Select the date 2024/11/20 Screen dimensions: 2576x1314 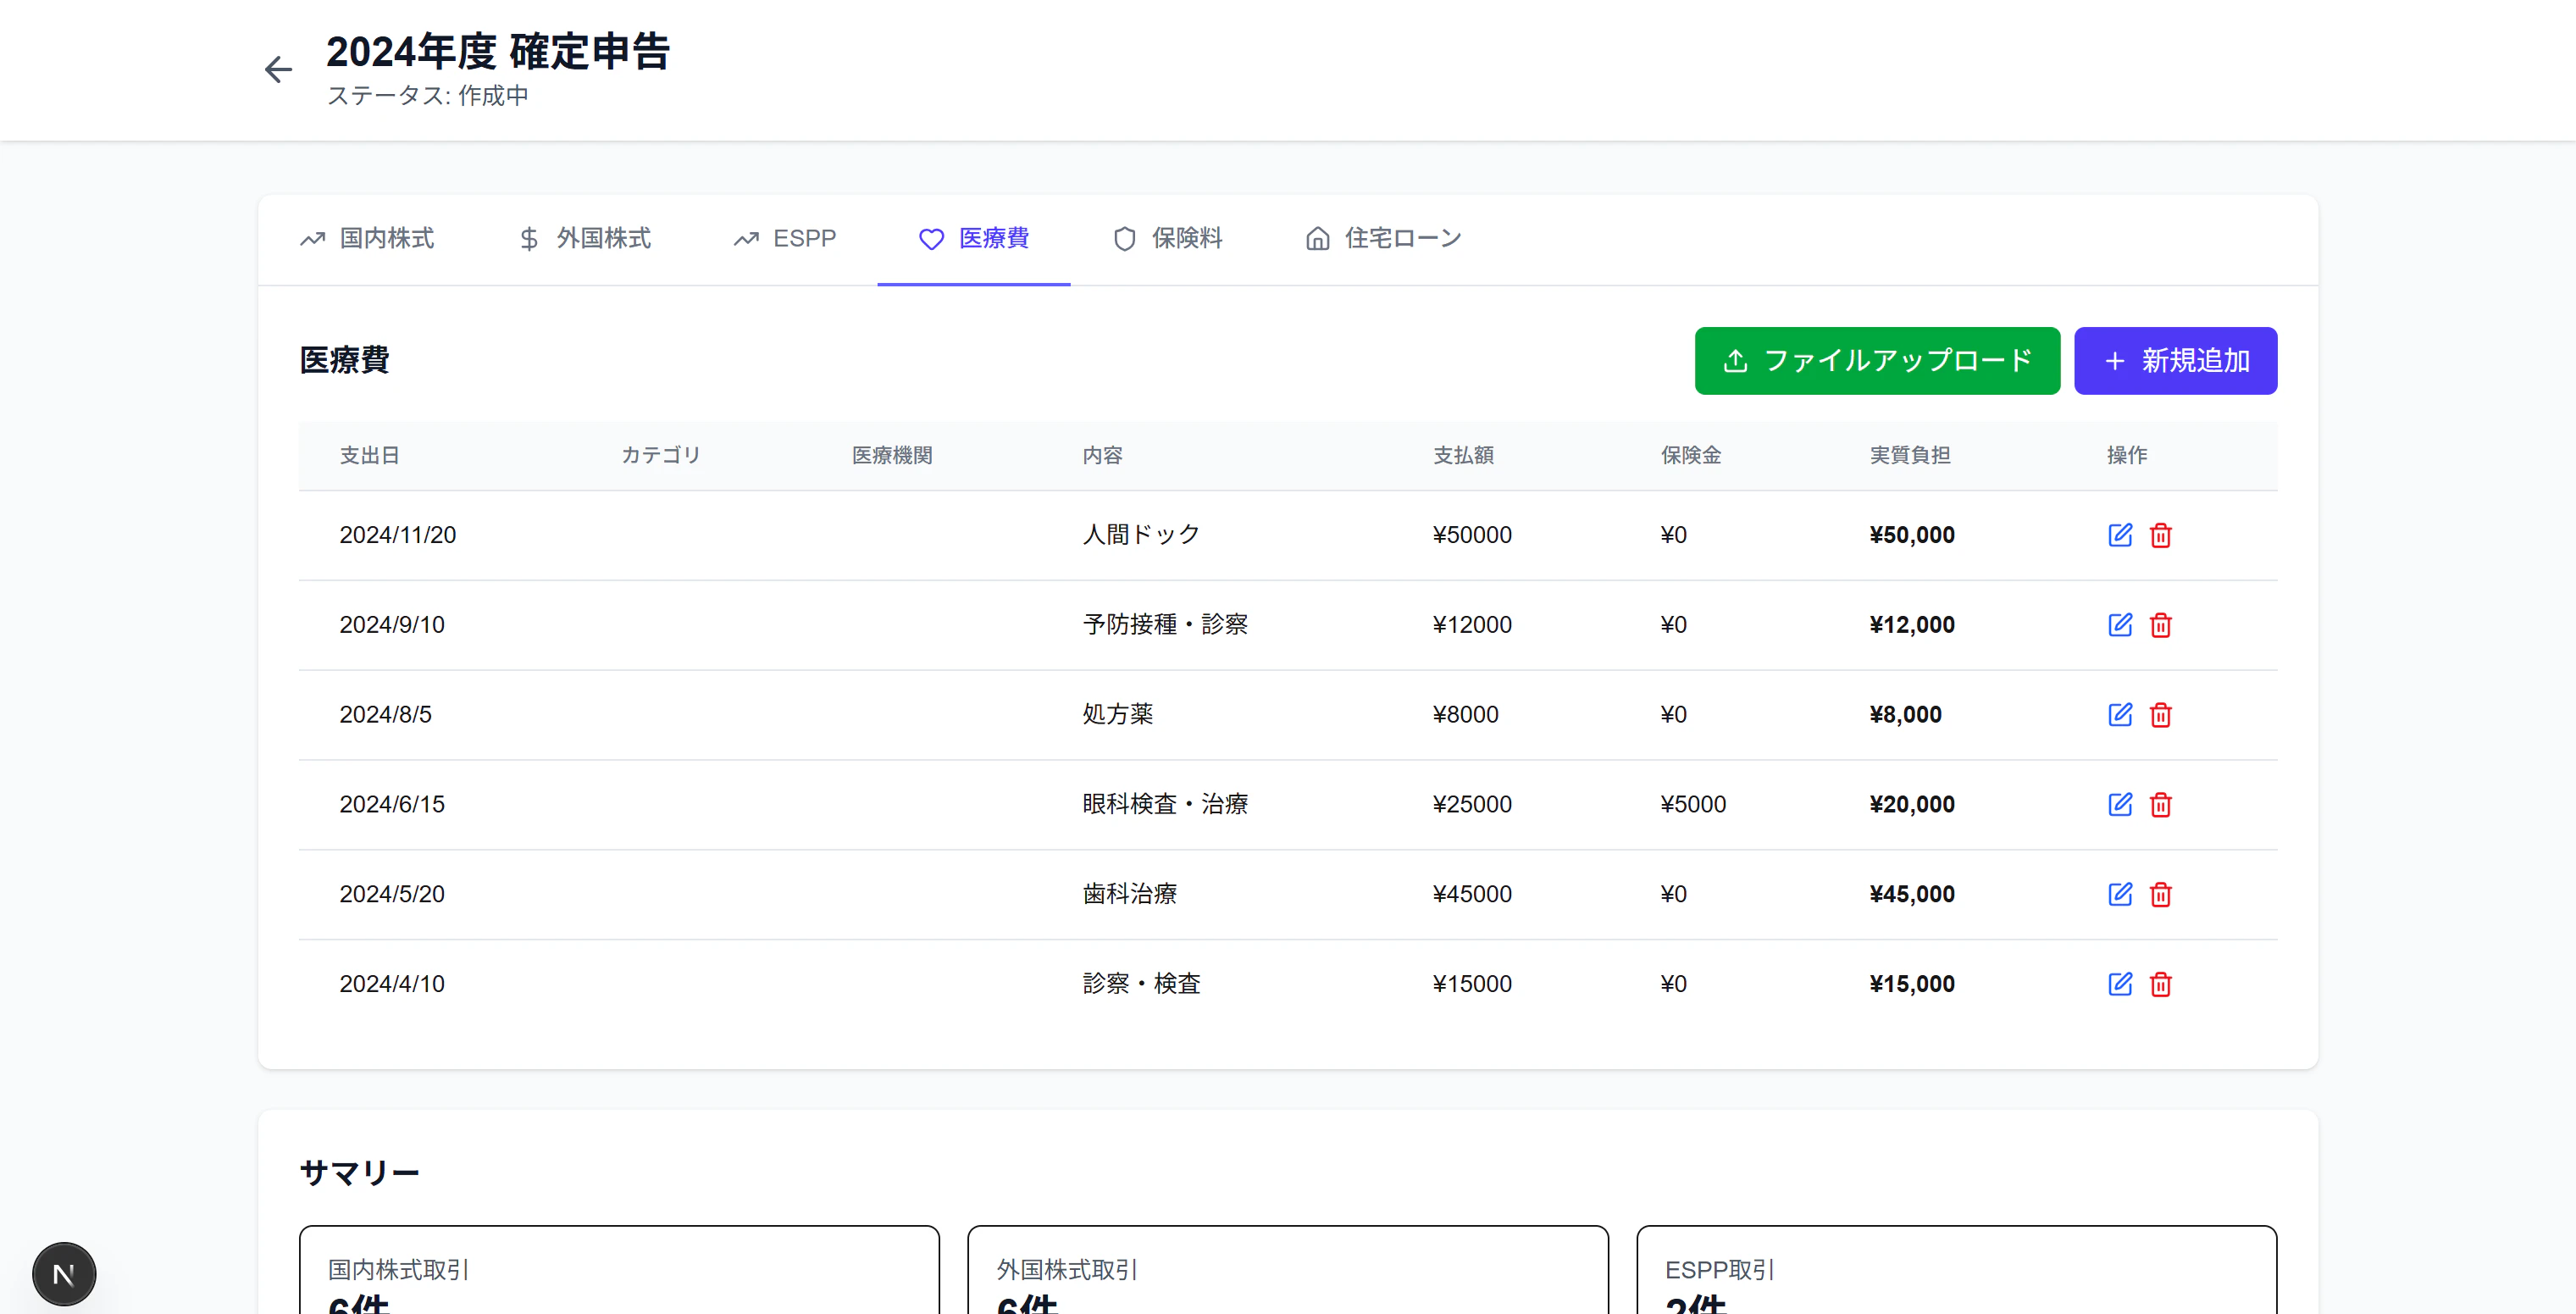[398, 535]
